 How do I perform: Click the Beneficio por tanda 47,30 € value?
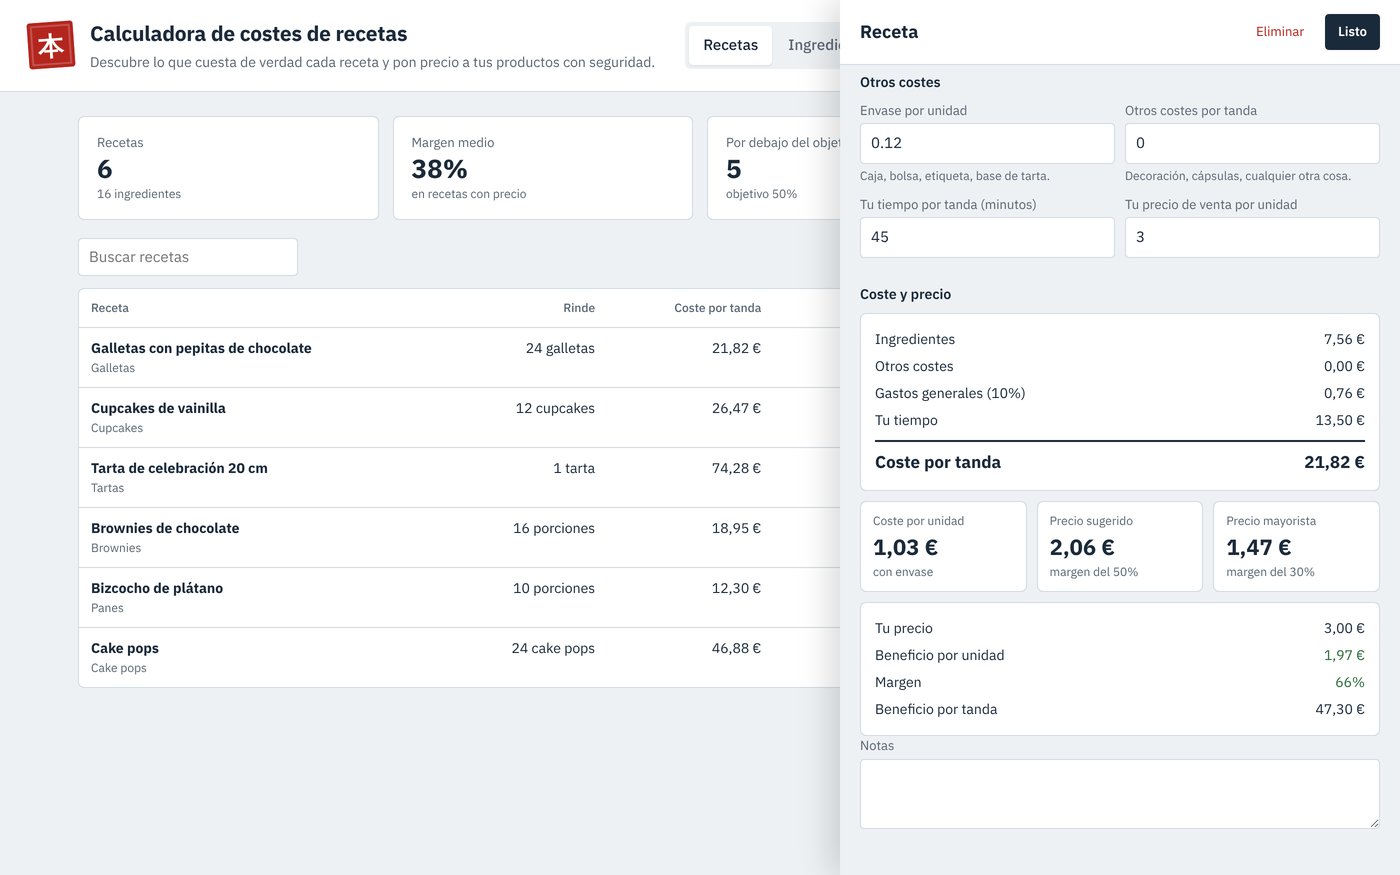point(1340,709)
